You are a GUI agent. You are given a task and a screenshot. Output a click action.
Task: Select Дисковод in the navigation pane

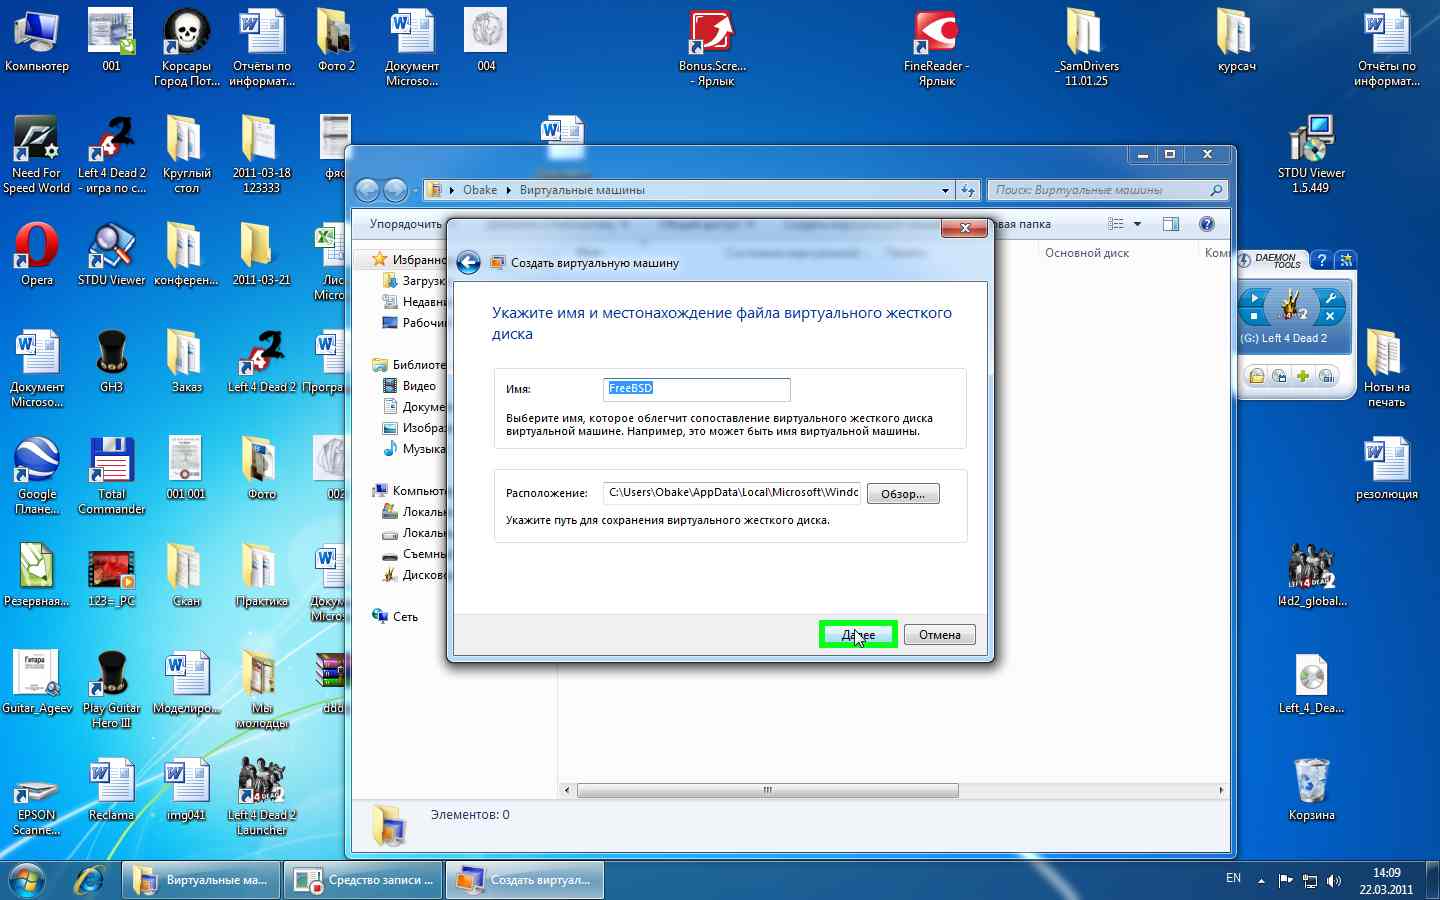414,575
